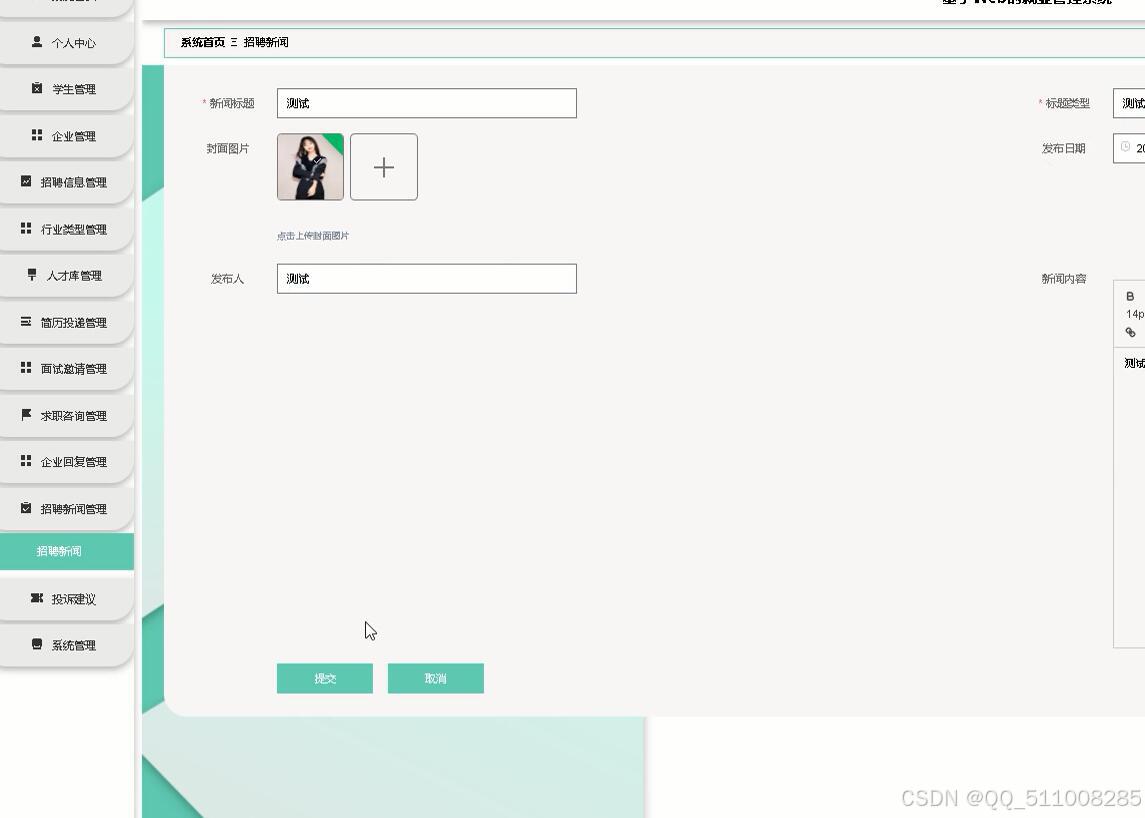Click the plus icon to add cover image
Viewport: 1145px width, 818px height.
(384, 167)
